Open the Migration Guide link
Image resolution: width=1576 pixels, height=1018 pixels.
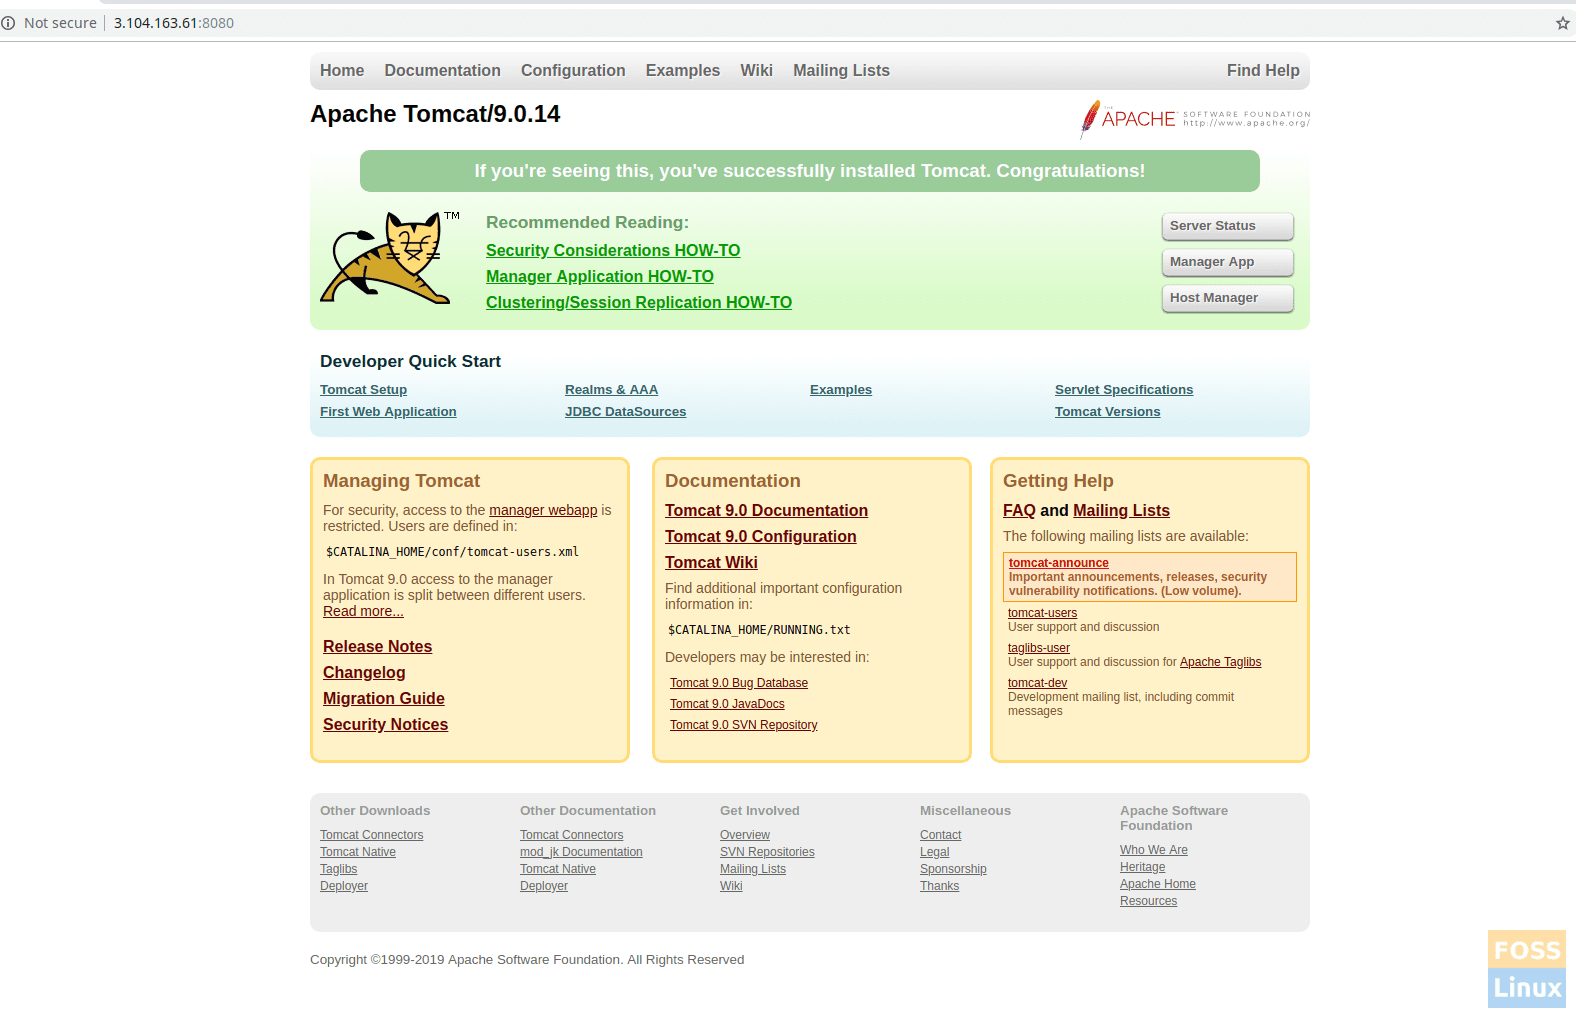[x=384, y=699]
